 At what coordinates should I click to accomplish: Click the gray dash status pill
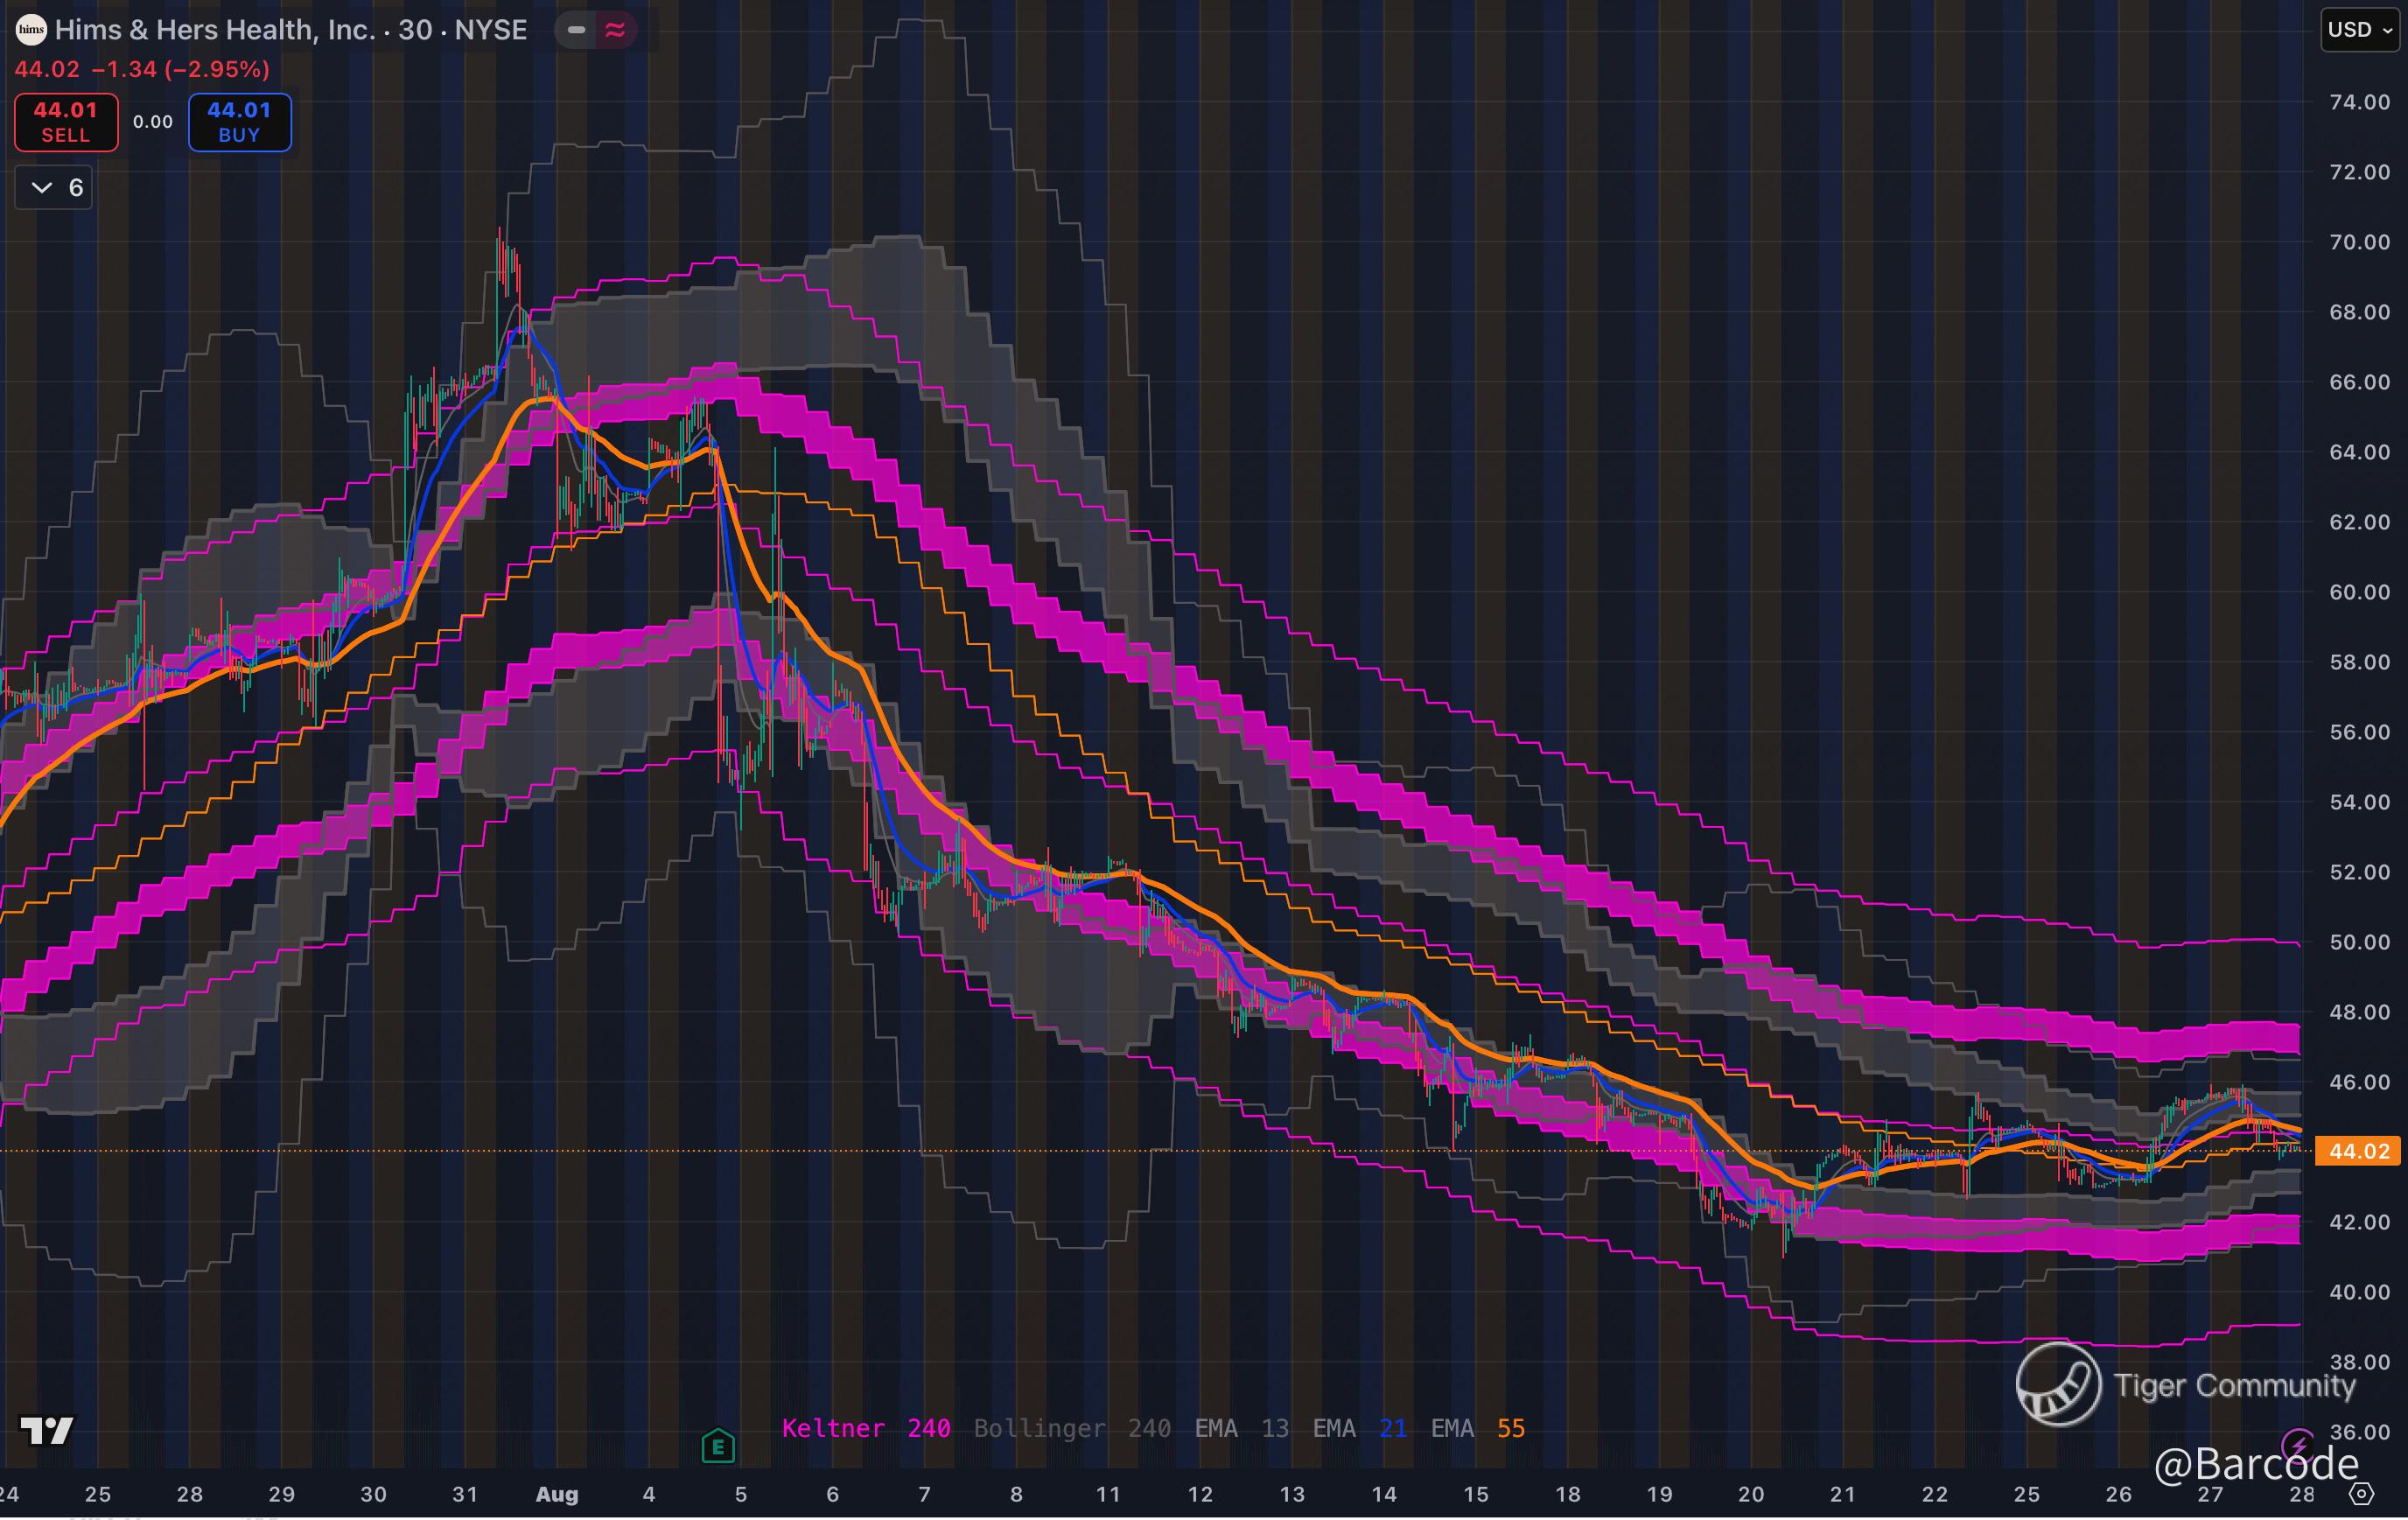pyautogui.click(x=576, y=30)
